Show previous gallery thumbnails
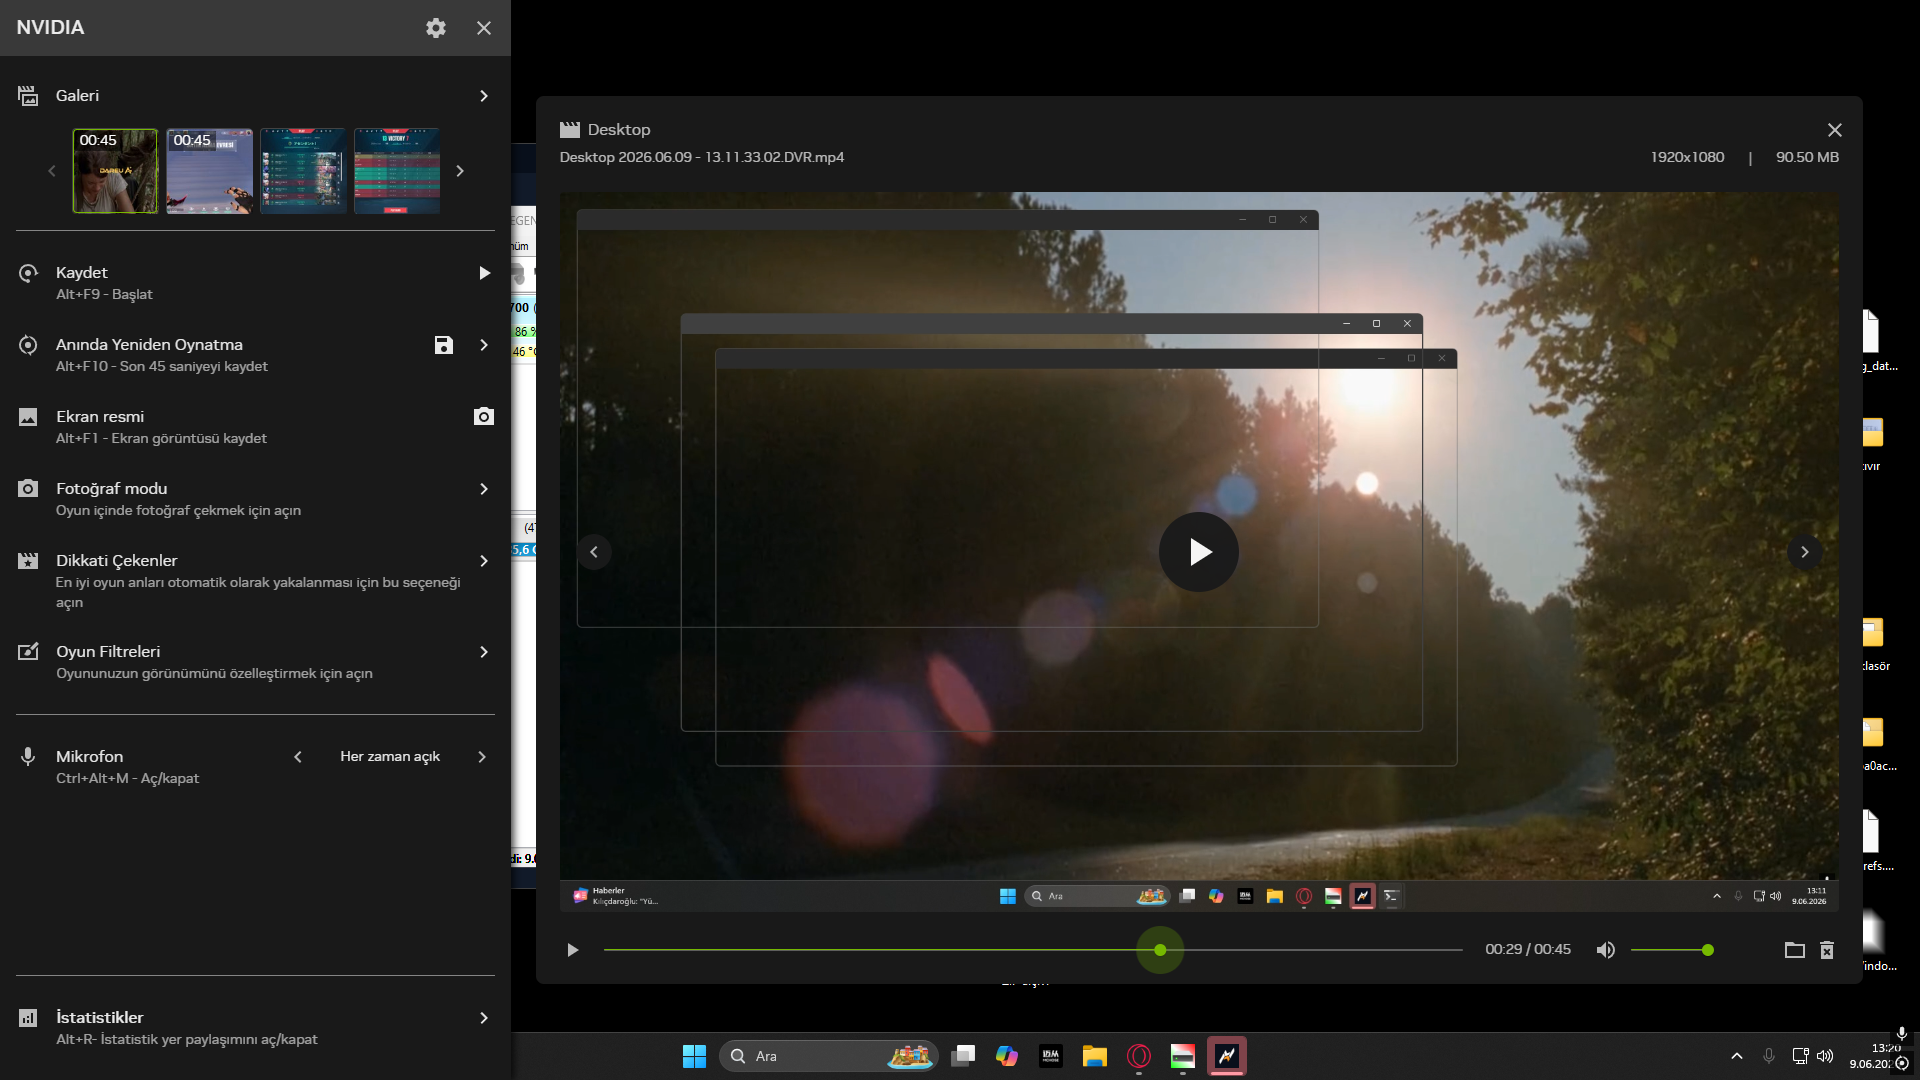The image size is (1920, 1080). (52, 171)
